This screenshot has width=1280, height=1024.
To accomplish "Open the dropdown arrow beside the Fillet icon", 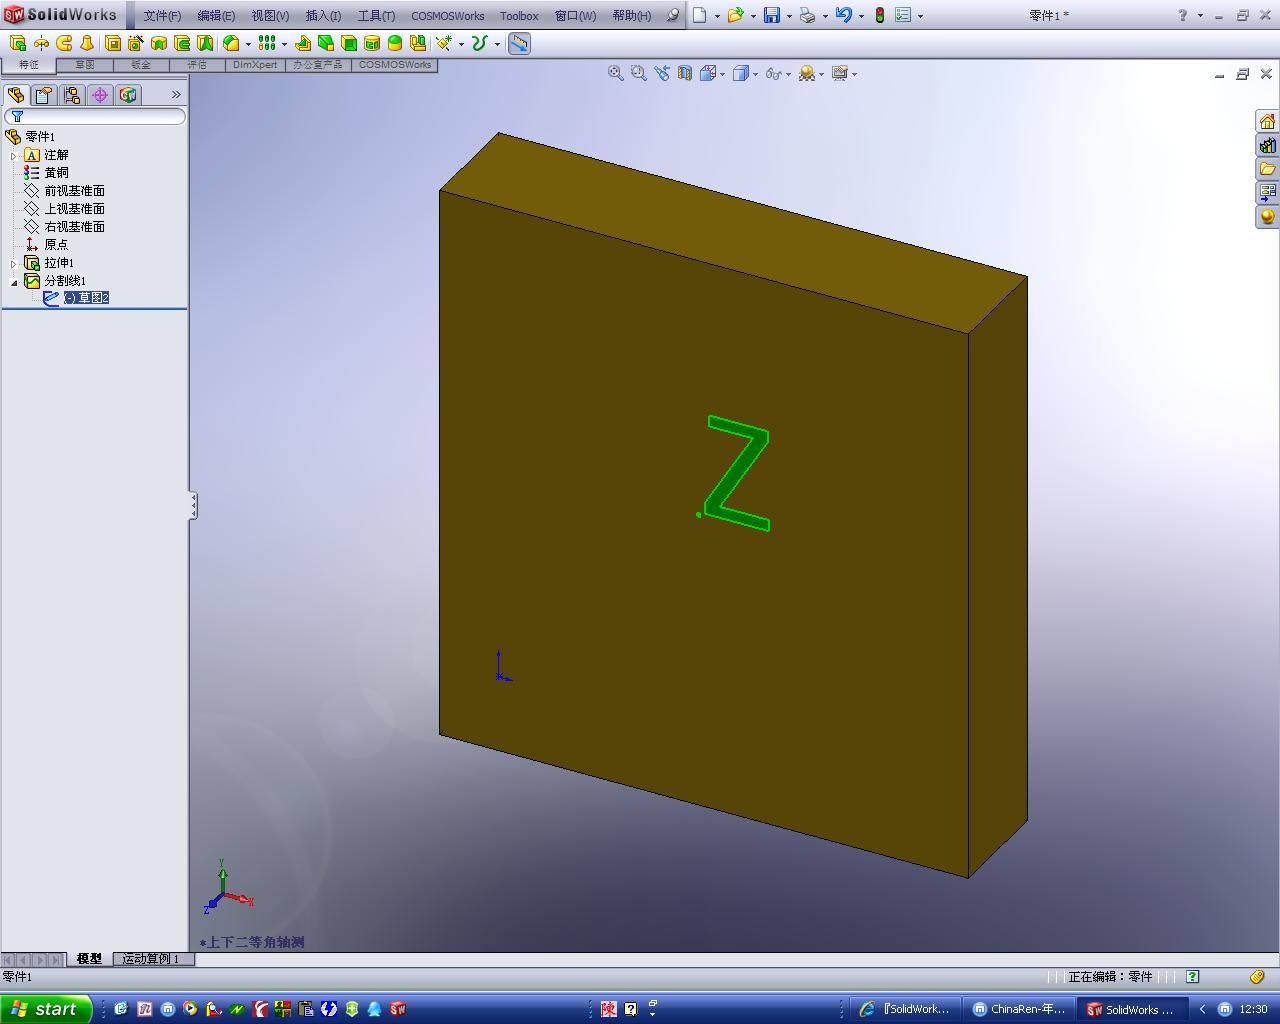I will tap(247, 44).
